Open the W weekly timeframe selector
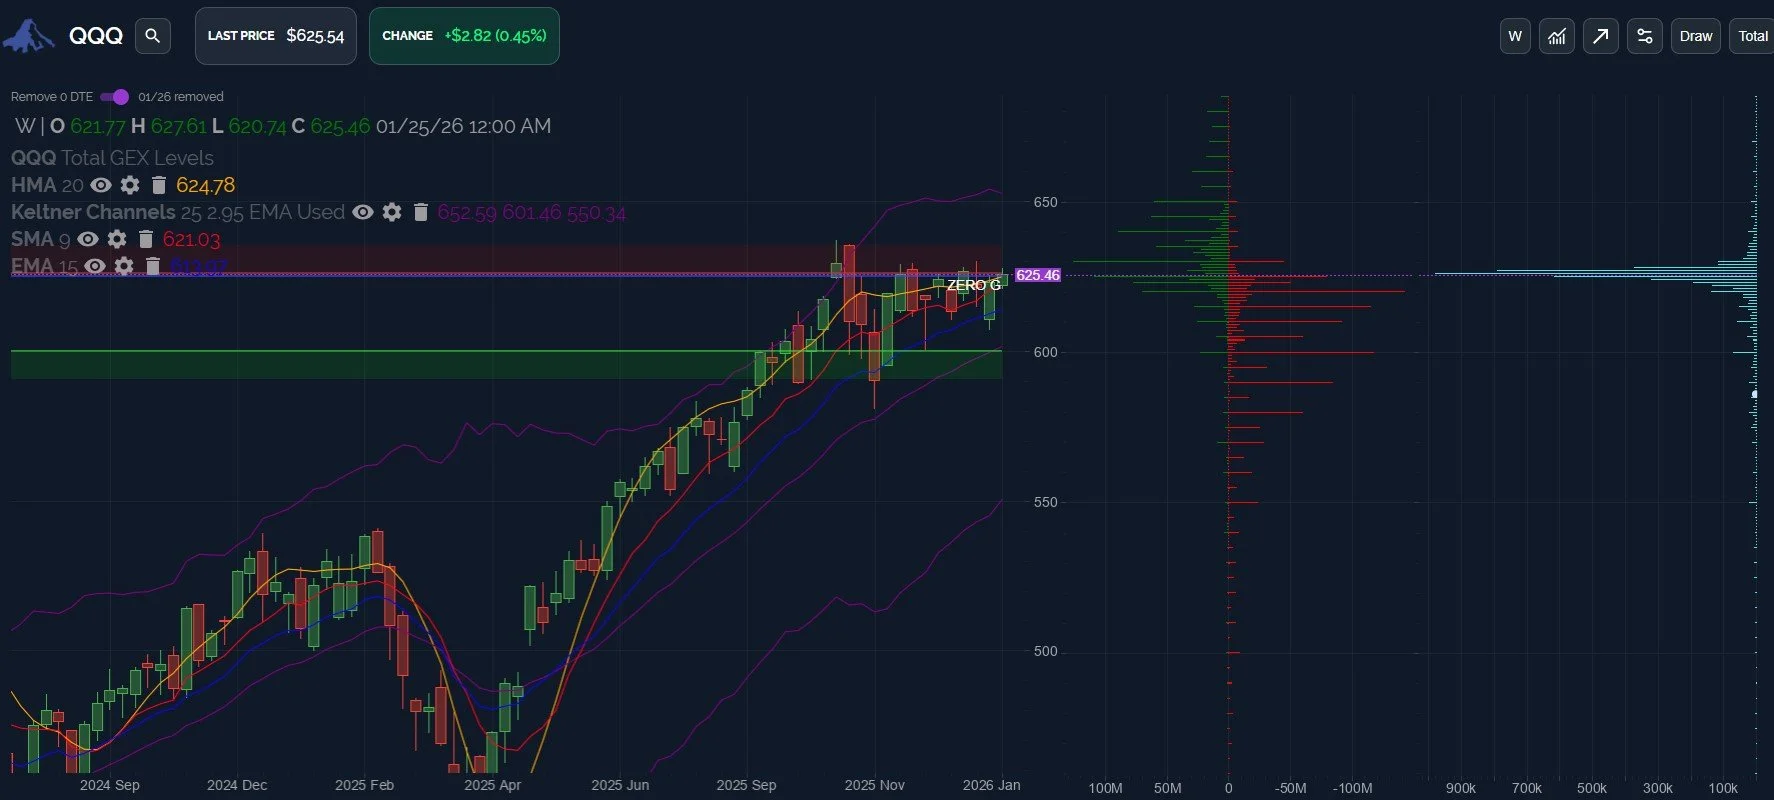Screen dimensions: 1774x800 pos(1515,36)
